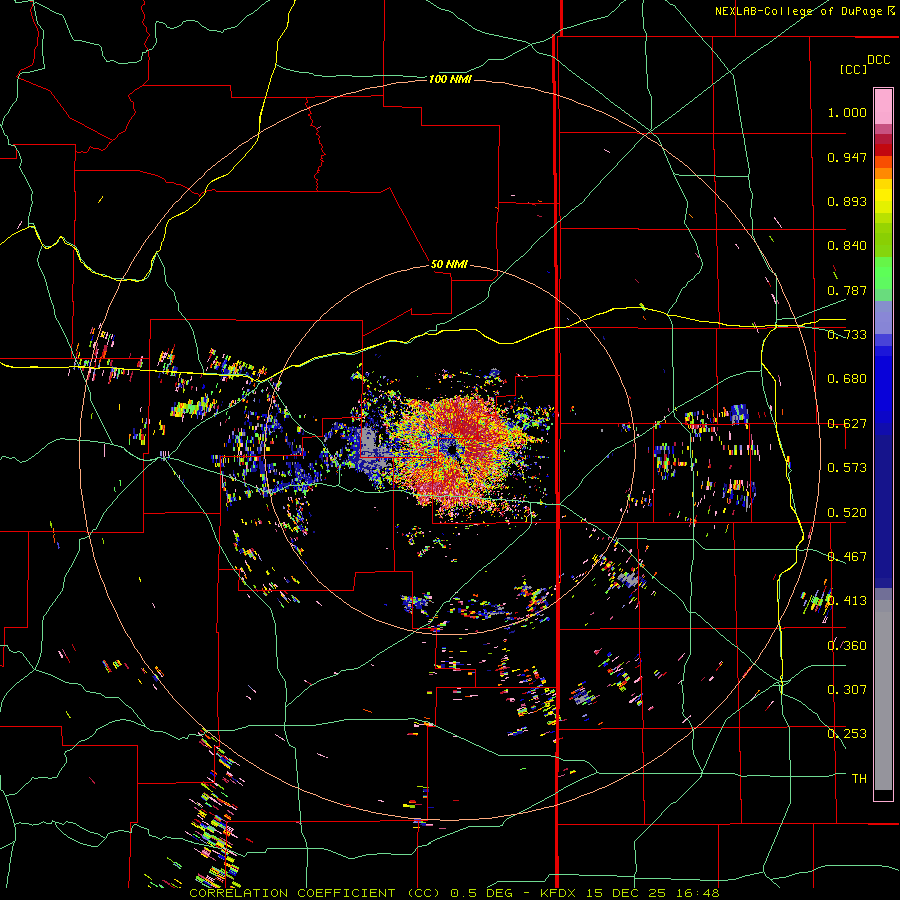Pick the bright green segment of color bar

883,273
